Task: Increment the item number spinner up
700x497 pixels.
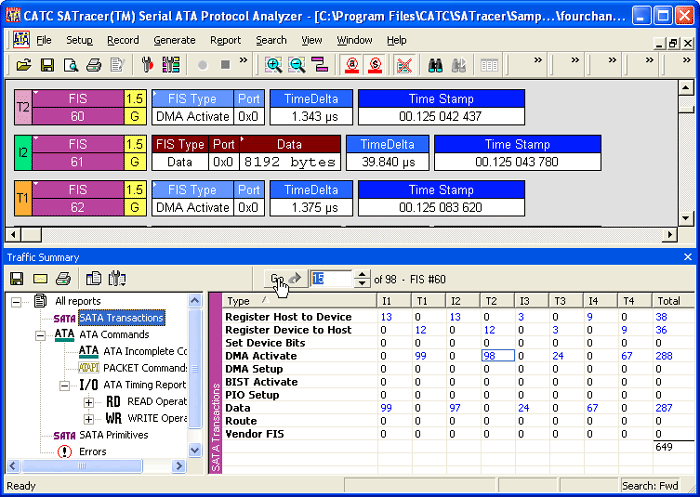Action: click(362, 275)
